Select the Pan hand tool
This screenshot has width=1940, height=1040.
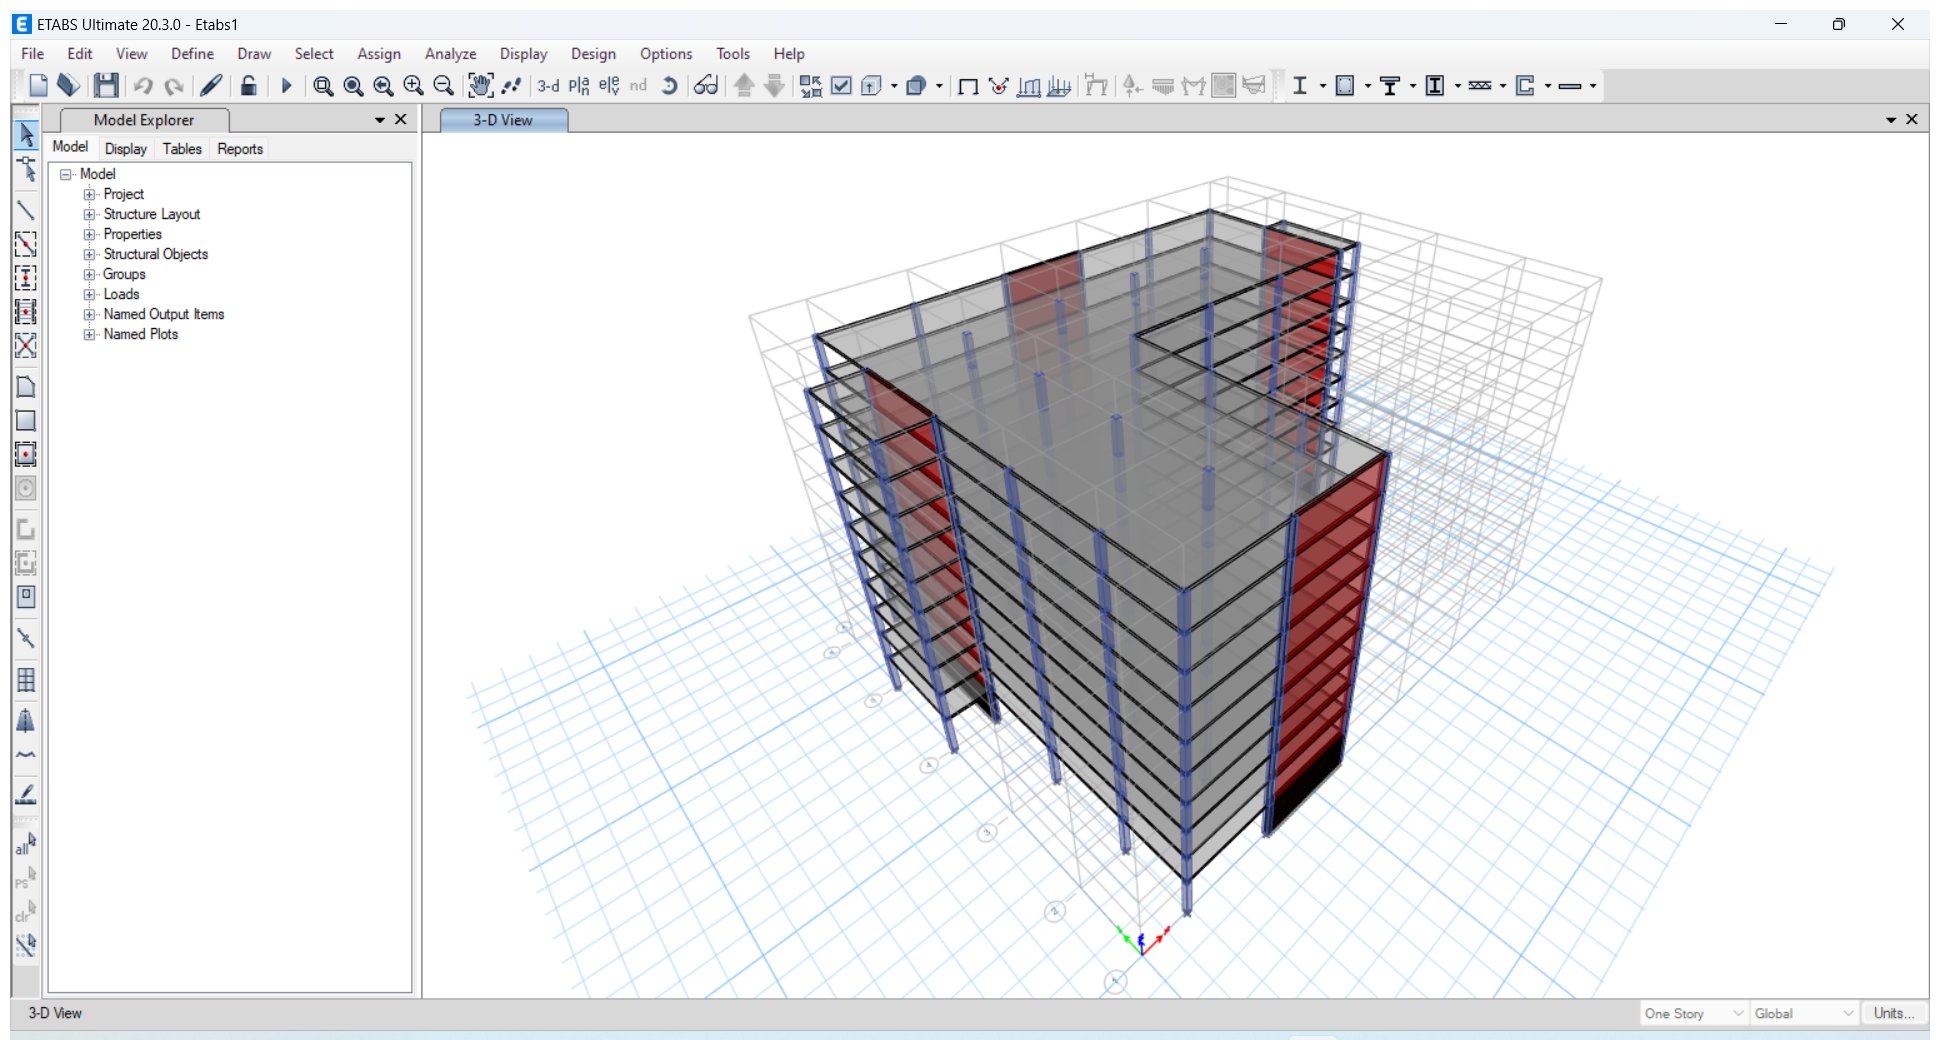480,86
